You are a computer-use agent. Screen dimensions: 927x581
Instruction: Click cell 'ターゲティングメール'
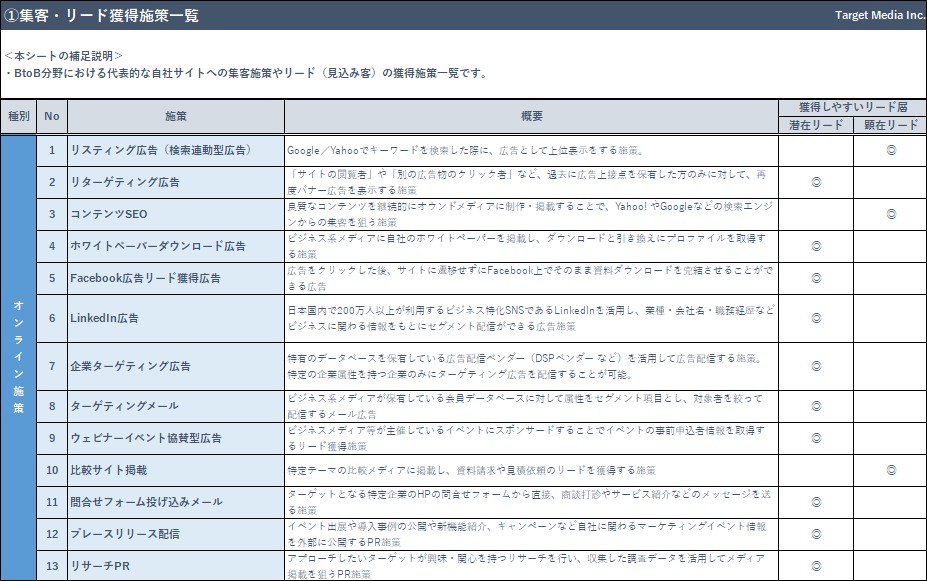coord(176,406)
